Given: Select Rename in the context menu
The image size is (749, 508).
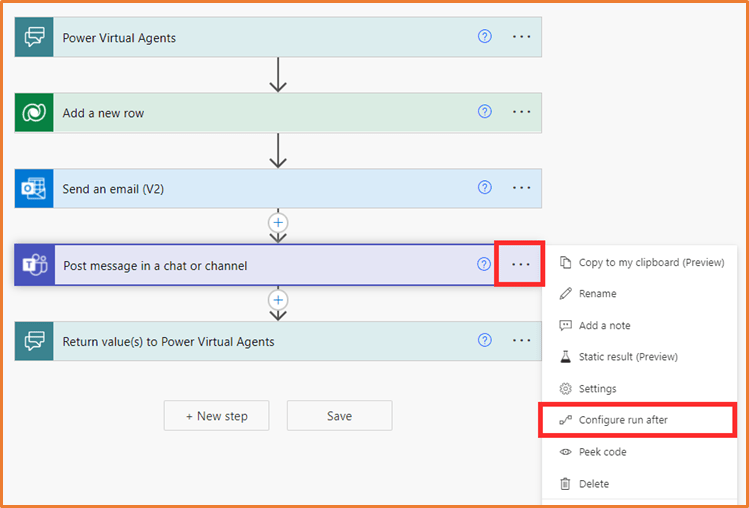Looking at the screenshot, I should point(597,294).
